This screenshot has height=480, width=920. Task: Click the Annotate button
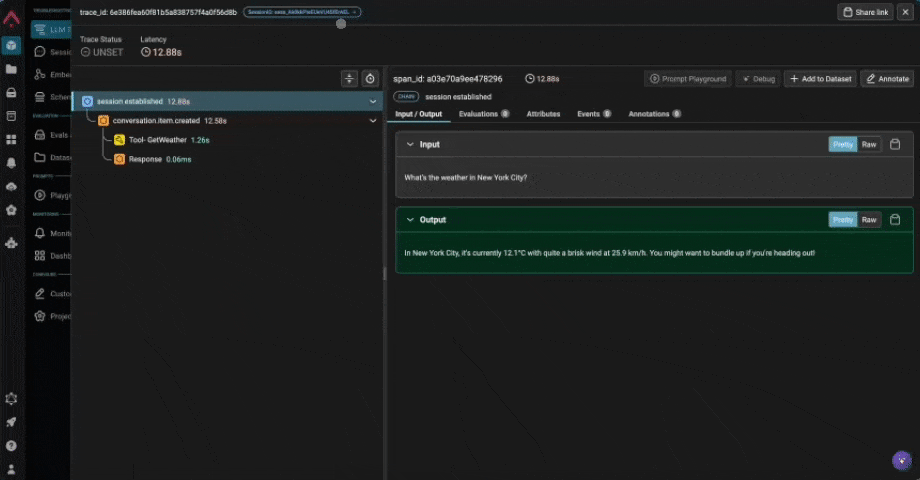(887, 79)
